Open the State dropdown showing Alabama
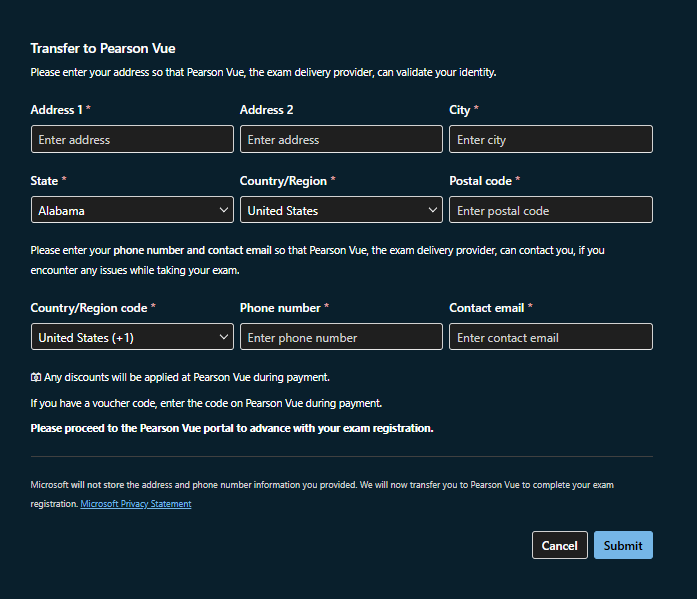Screen dimensions: 697x599 (132, 210)
